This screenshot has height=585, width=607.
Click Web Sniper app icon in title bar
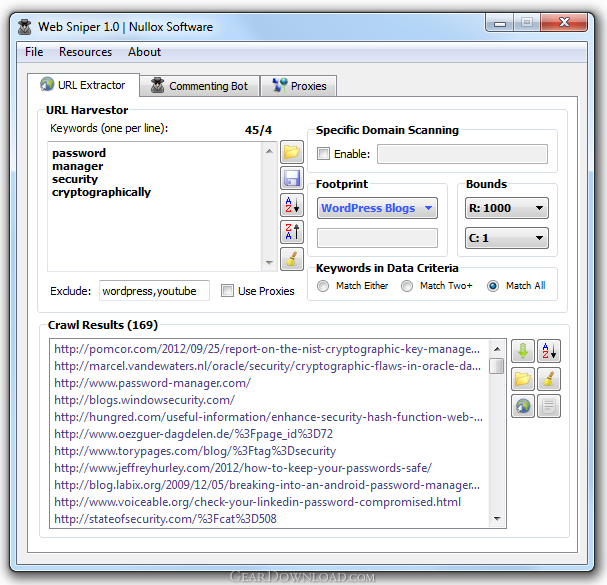[25, 27]
